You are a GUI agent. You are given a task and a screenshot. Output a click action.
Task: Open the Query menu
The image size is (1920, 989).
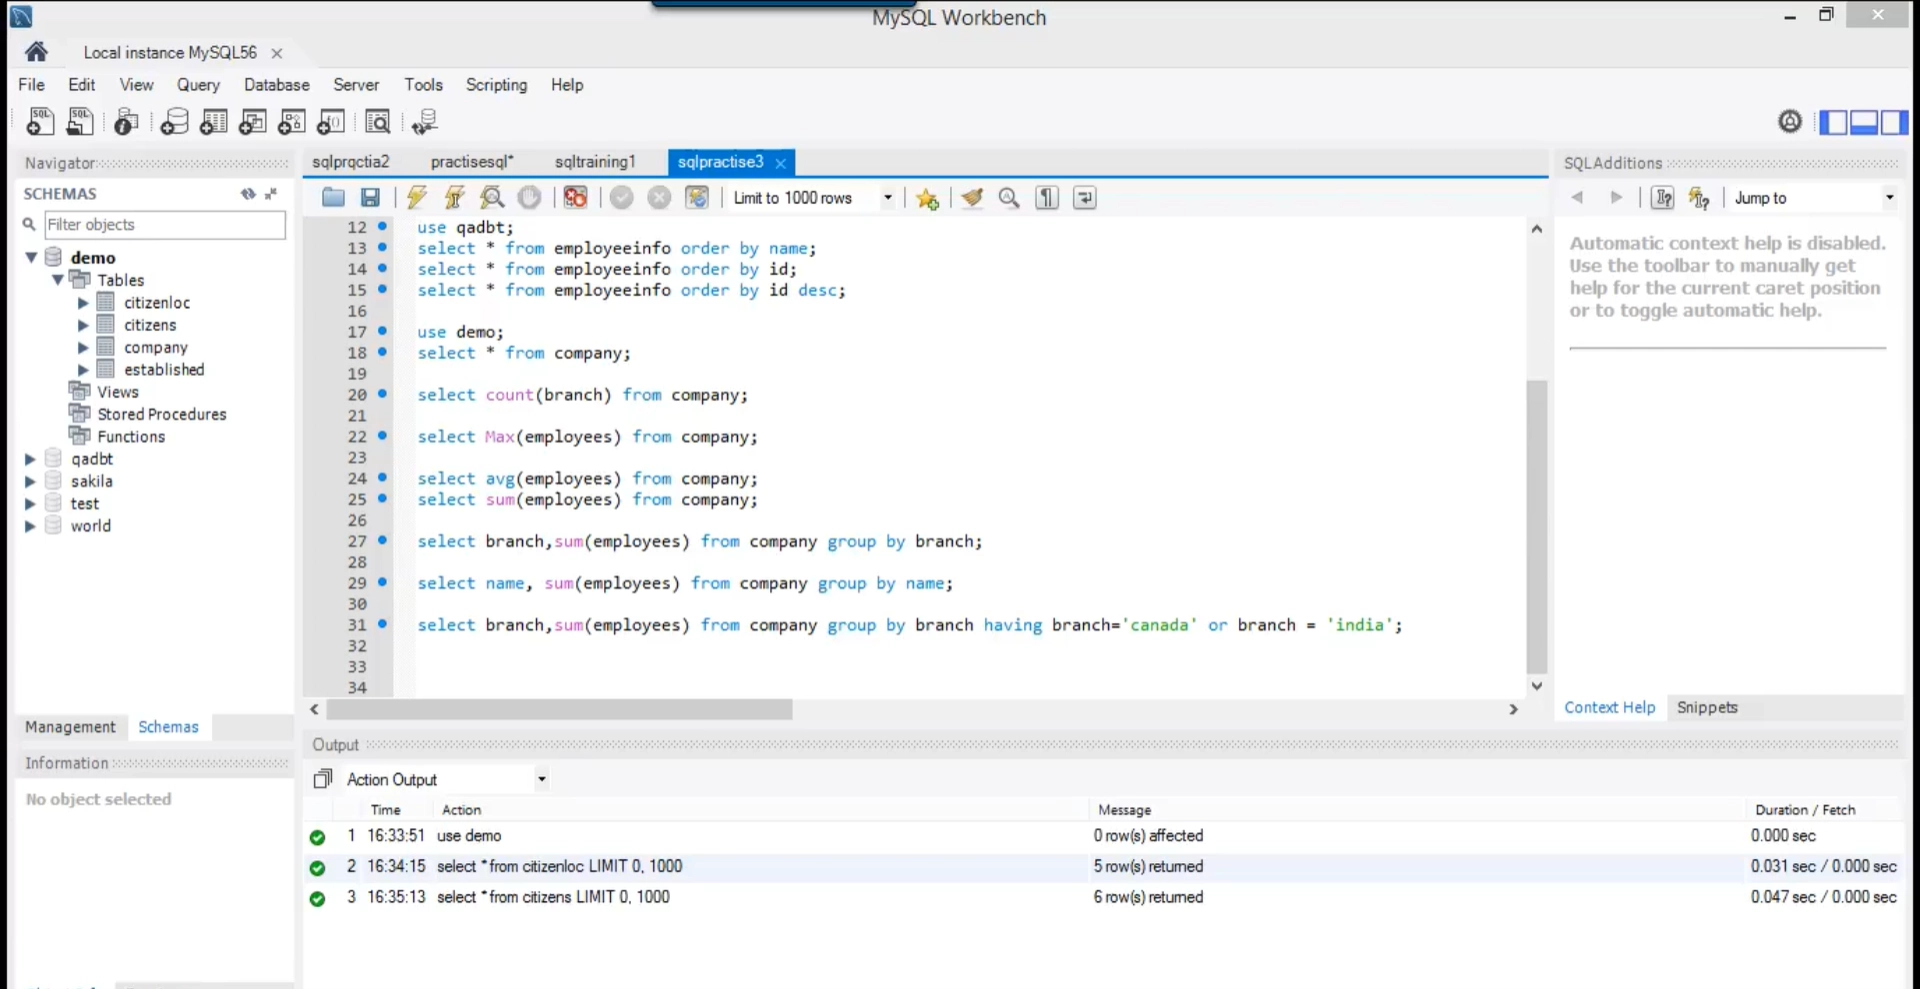click(x=198, y=85)
